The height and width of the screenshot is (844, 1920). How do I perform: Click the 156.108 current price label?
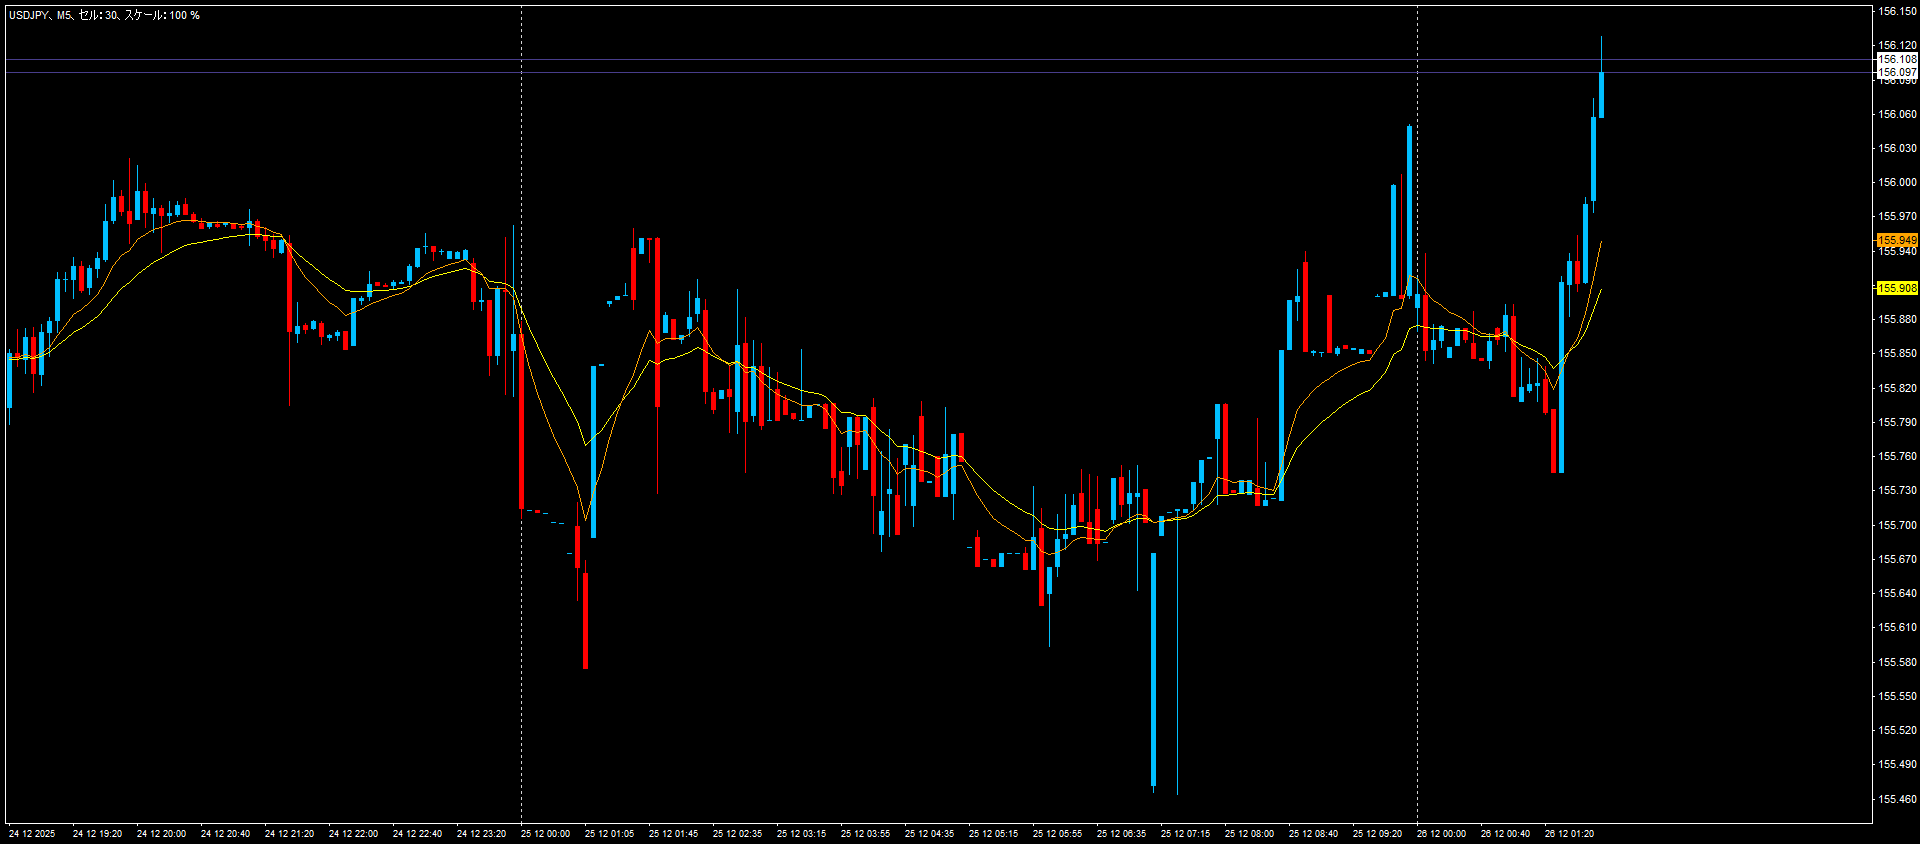1897,59
